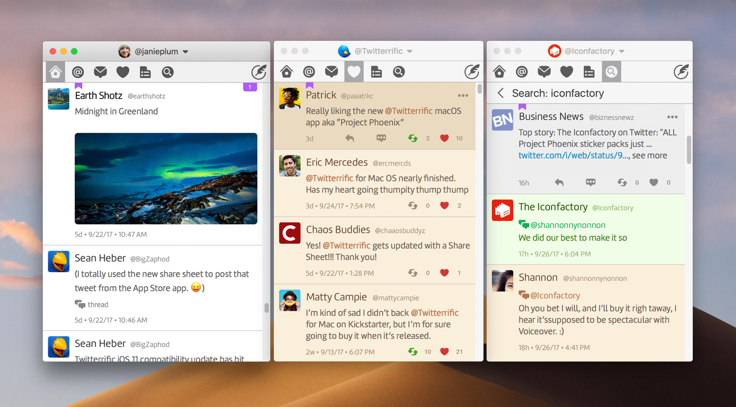Go to Home in @Twitterrific window
Image resolution: width=736 pixels, height=407 pixels.
(286, 72)
